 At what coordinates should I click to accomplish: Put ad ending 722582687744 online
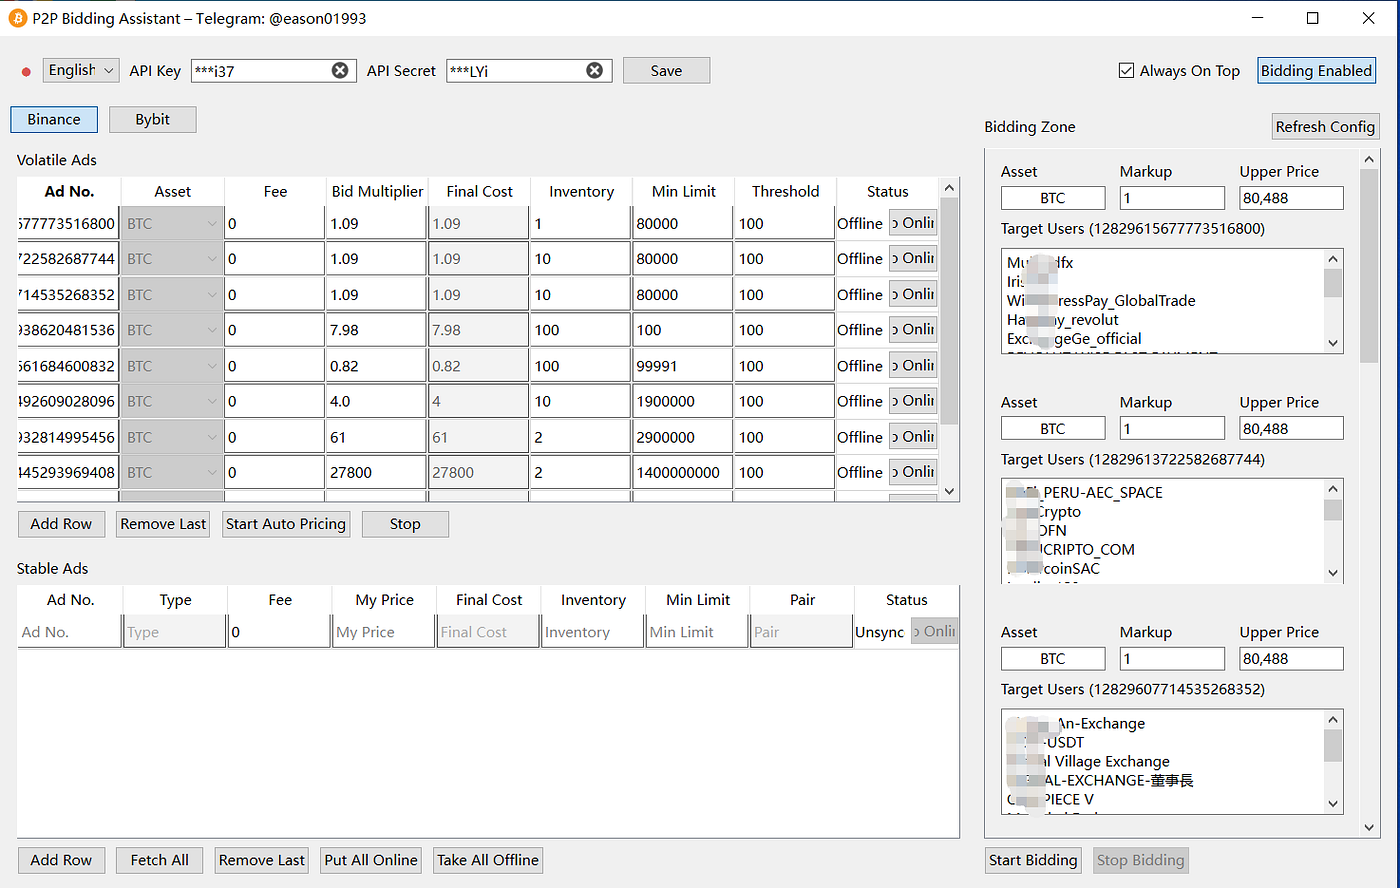(913, 258)
